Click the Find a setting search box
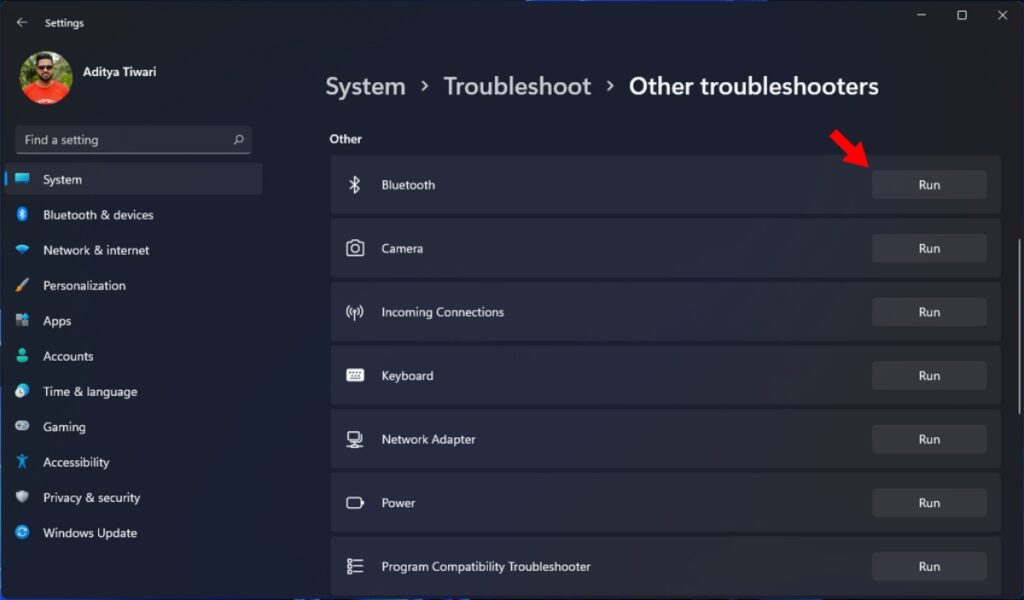The image size is (1024, 600). tap(133, 139)
